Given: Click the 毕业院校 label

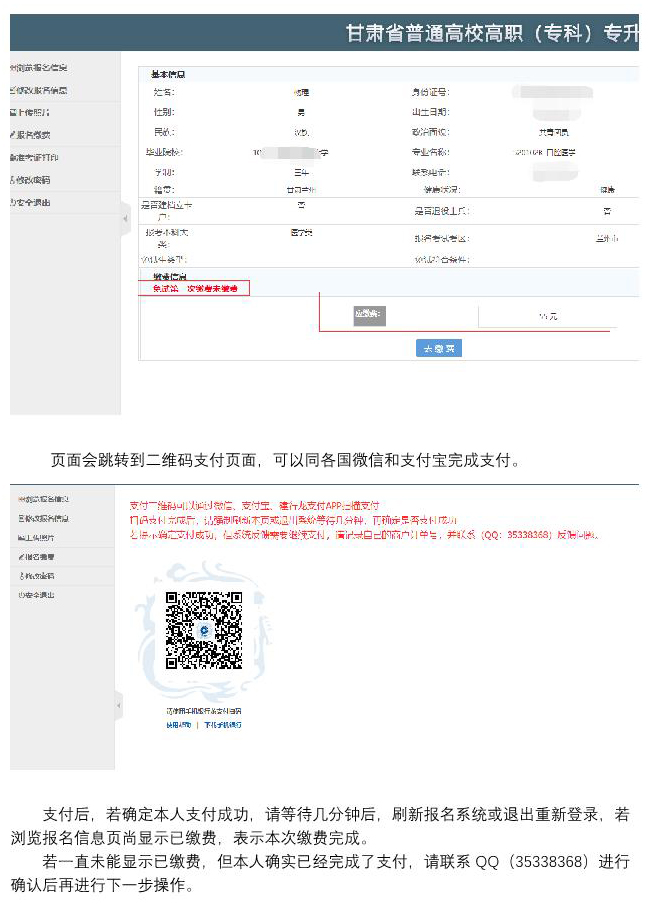Looking at the screenshot, I should [x=165, y=152].
